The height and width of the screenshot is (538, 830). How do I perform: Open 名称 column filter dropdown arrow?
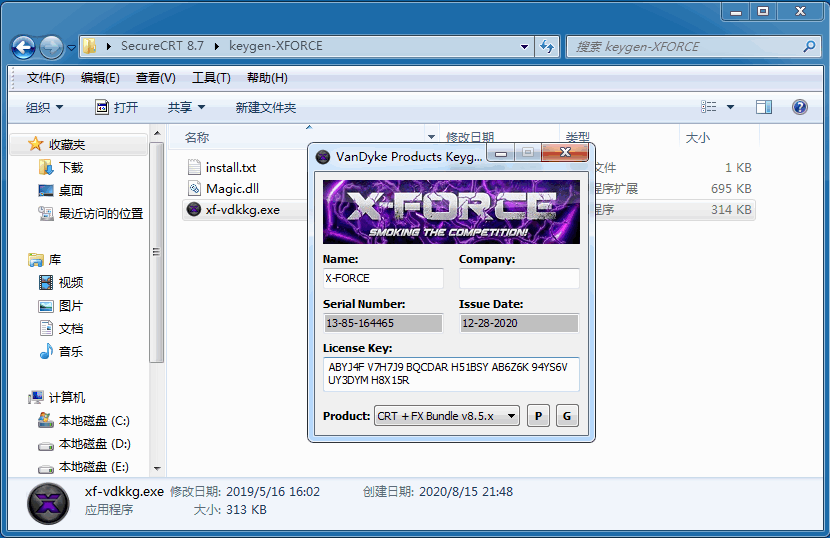click(x=431, y=137)
